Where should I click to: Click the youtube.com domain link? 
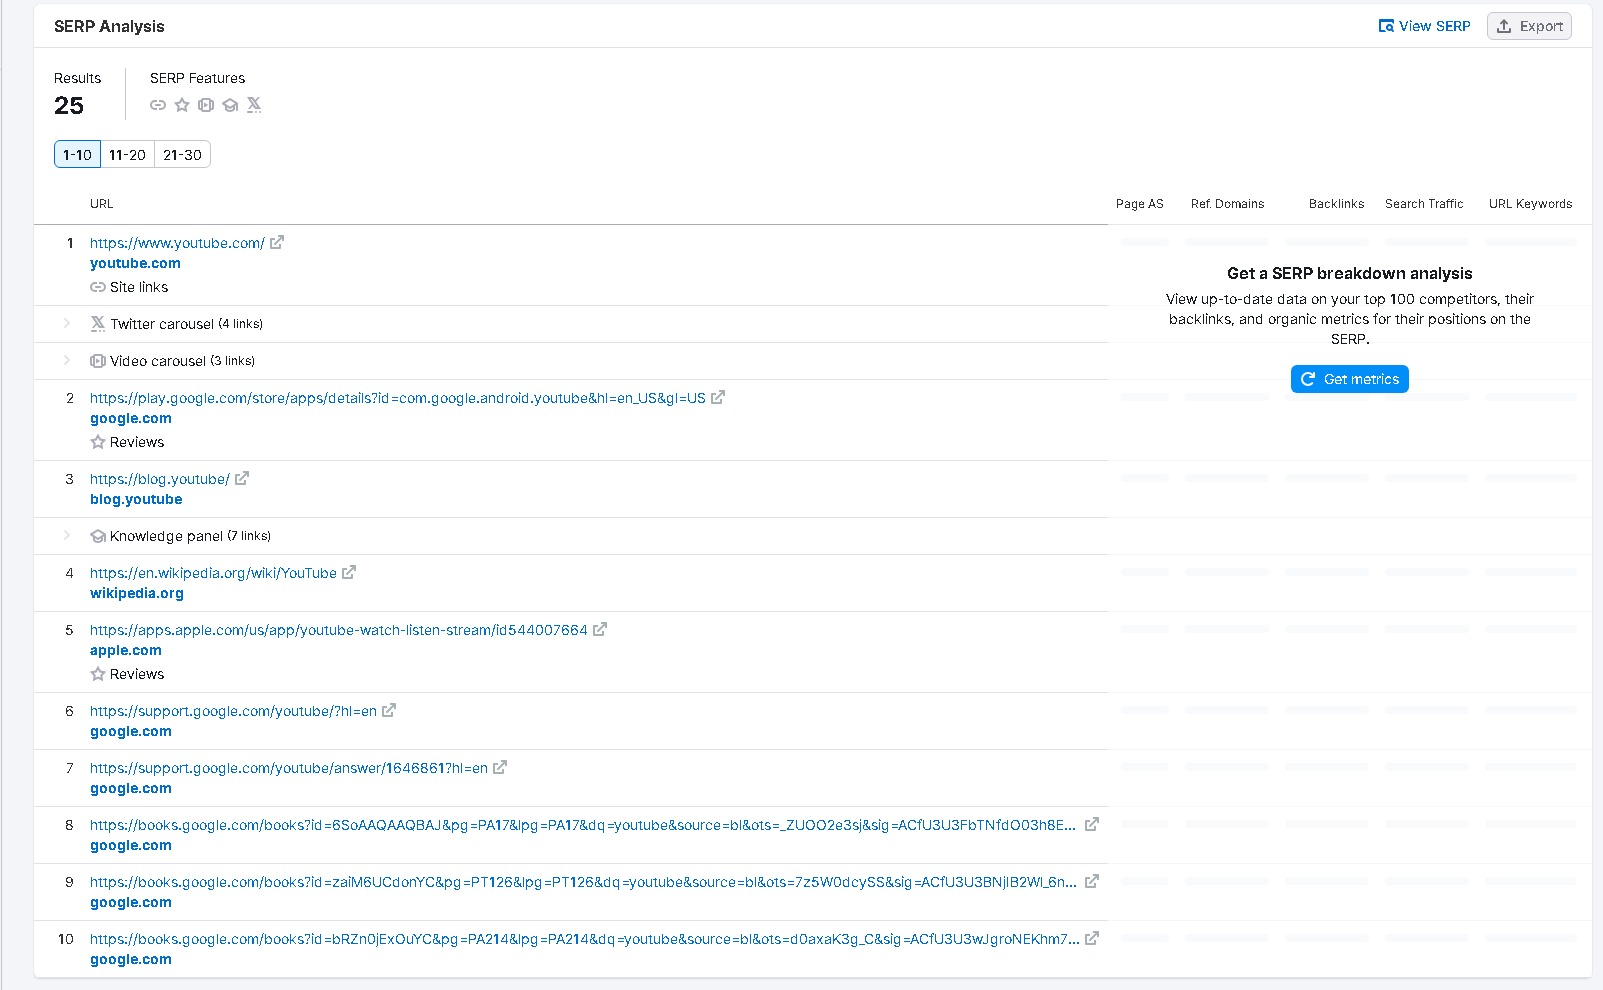tap(135, 263)
